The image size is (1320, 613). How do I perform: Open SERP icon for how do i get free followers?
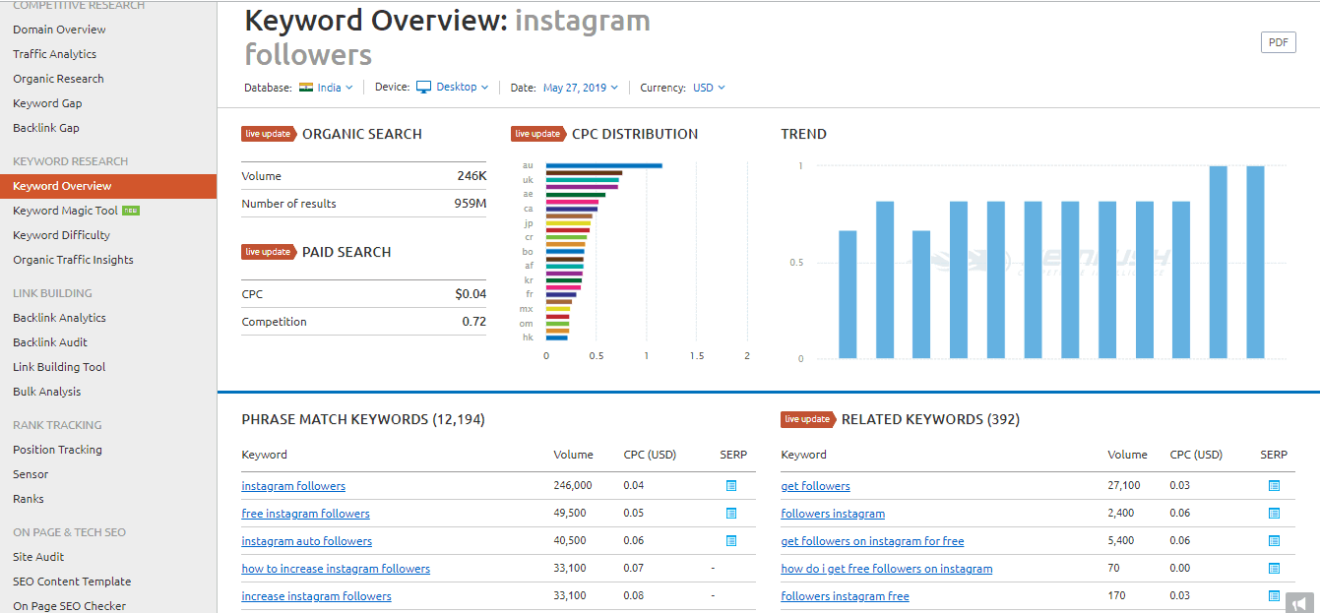tap(1274, 568)
